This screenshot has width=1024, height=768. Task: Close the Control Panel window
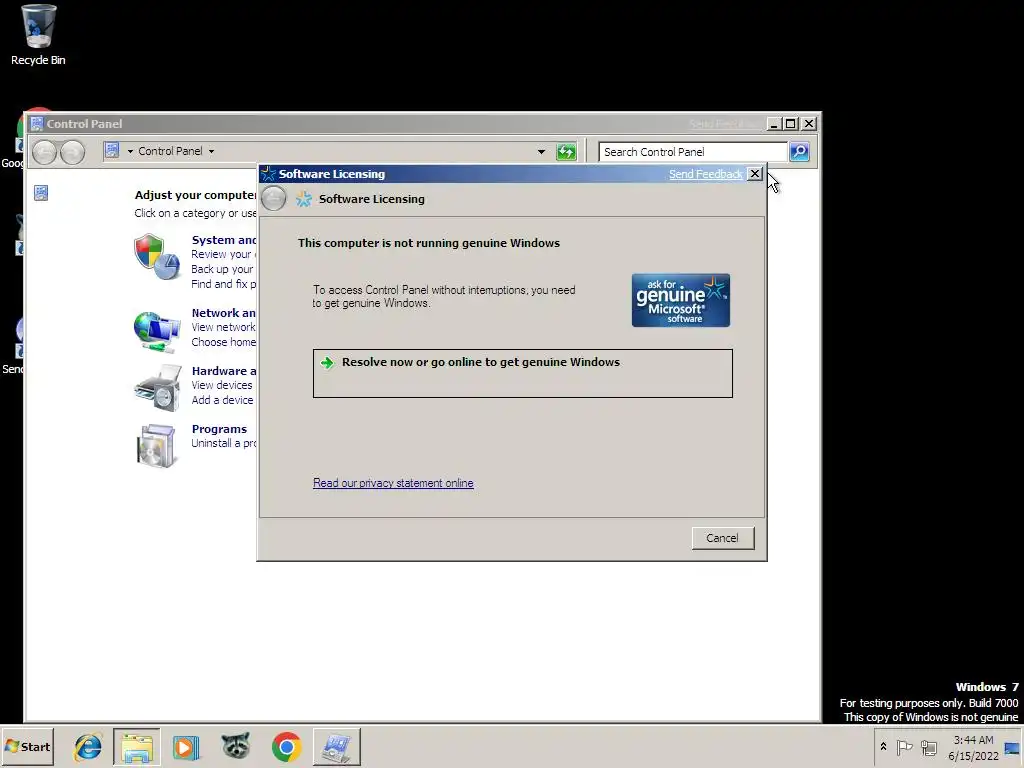tap(808, 123)
